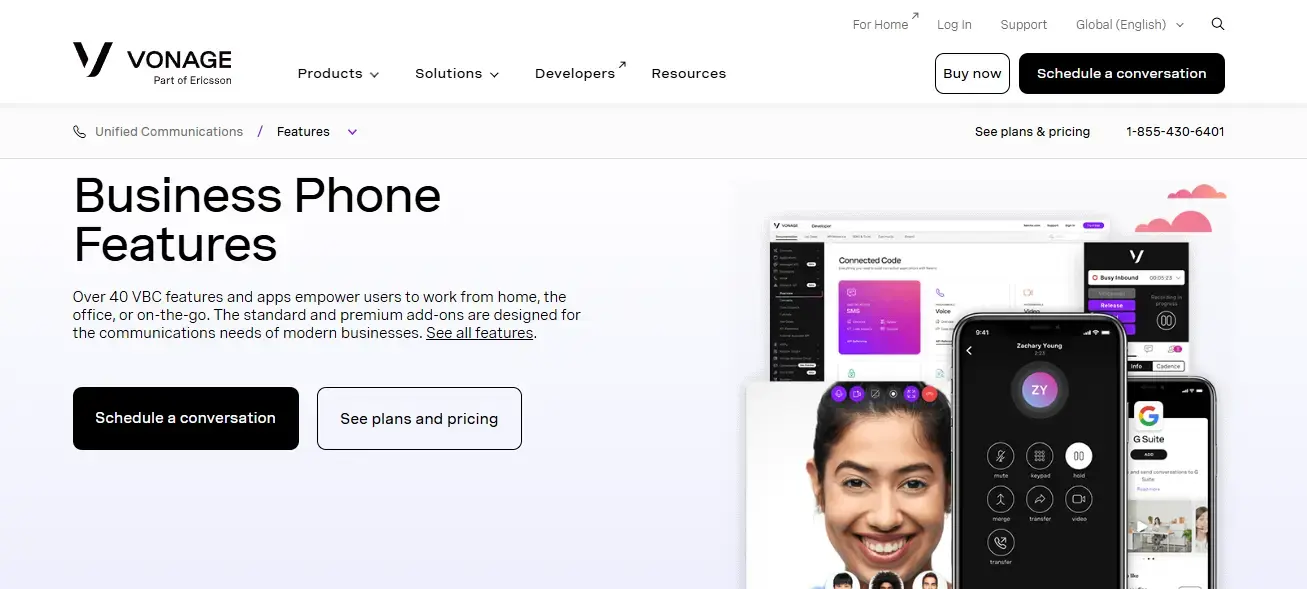Click the phone icon beside Unified Communications
Viewport: 1307px width, 589px height.
tap(80, 132)
